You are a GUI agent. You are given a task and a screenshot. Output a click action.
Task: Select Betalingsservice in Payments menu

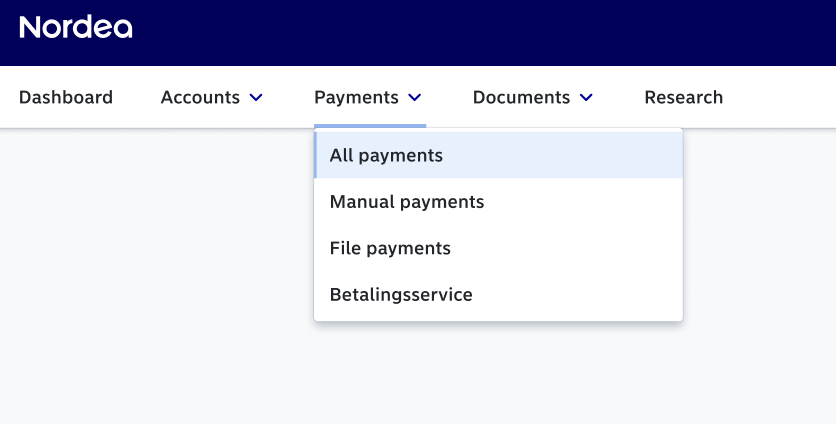[499, 294]
